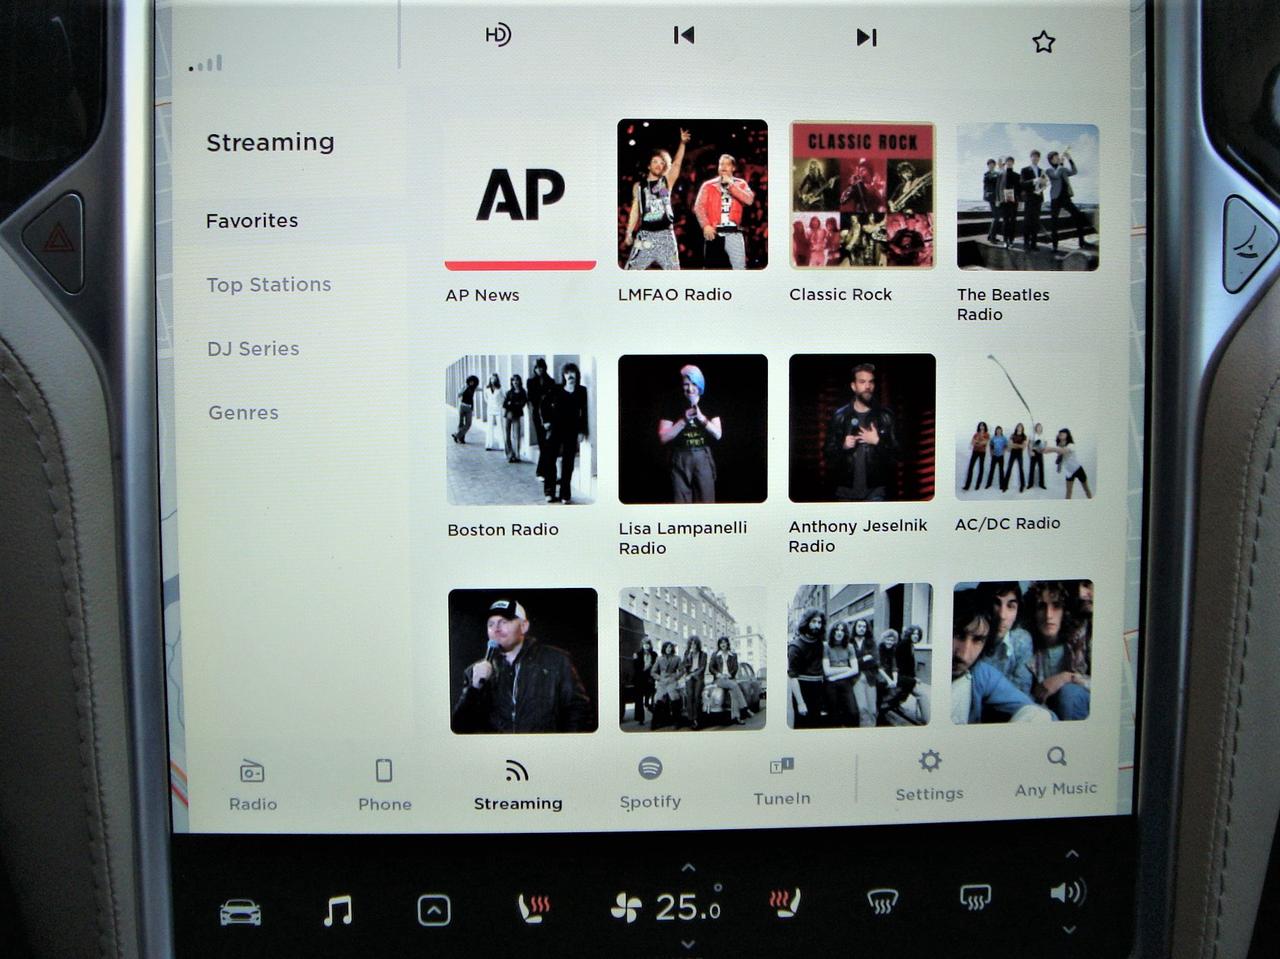
Task: Skip to next track
Action: coord(866,38)
